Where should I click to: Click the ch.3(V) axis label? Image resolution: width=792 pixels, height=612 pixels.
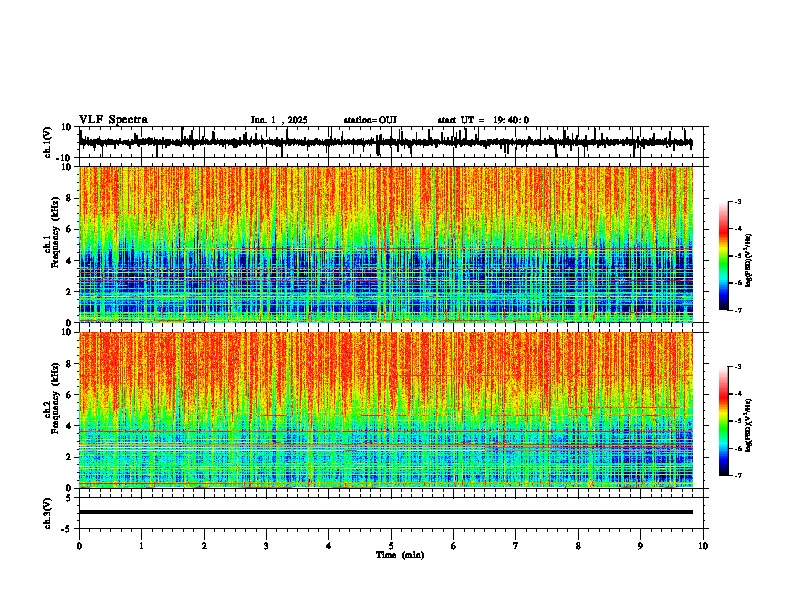pos(48,513)
